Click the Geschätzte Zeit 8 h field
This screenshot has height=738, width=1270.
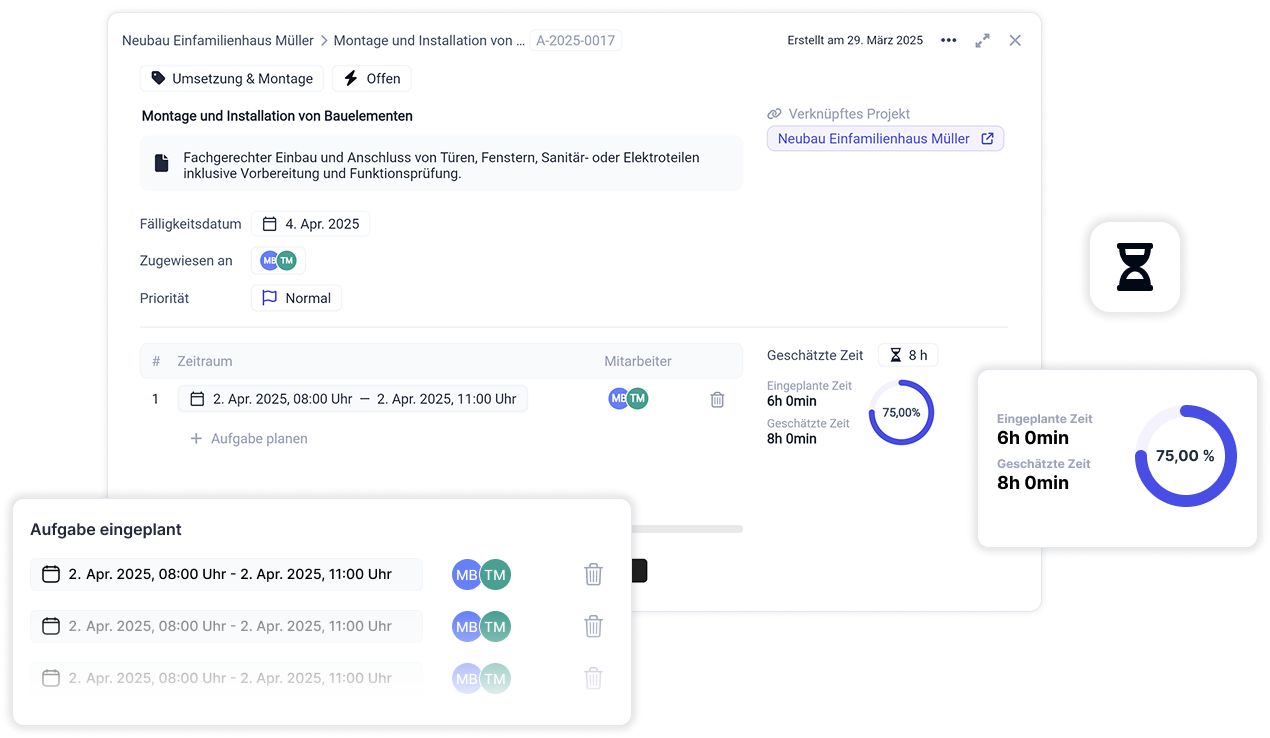coord(908,355)
